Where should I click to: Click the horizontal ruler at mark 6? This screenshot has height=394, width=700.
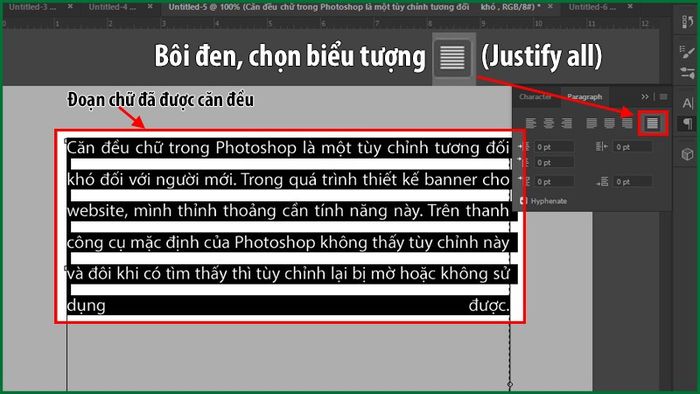point(323,24)
